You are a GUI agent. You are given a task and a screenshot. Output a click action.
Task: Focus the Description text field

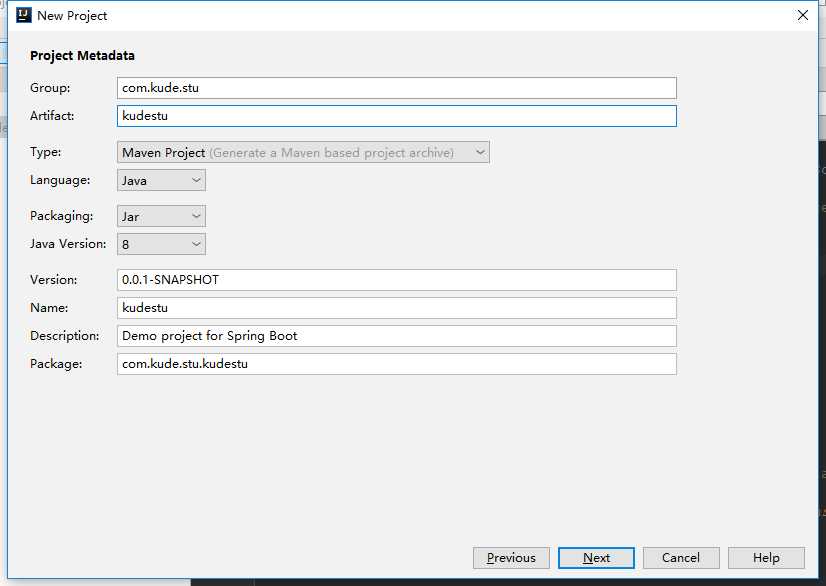click(x=396, y=336)
